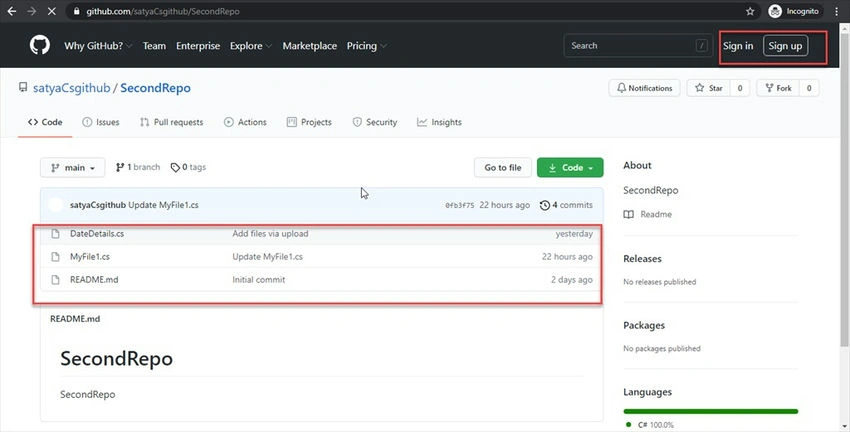Image resolution: width=850 pixels, height=432 pixels.
Task: Open the Insights tab
Action: [439, 122]
